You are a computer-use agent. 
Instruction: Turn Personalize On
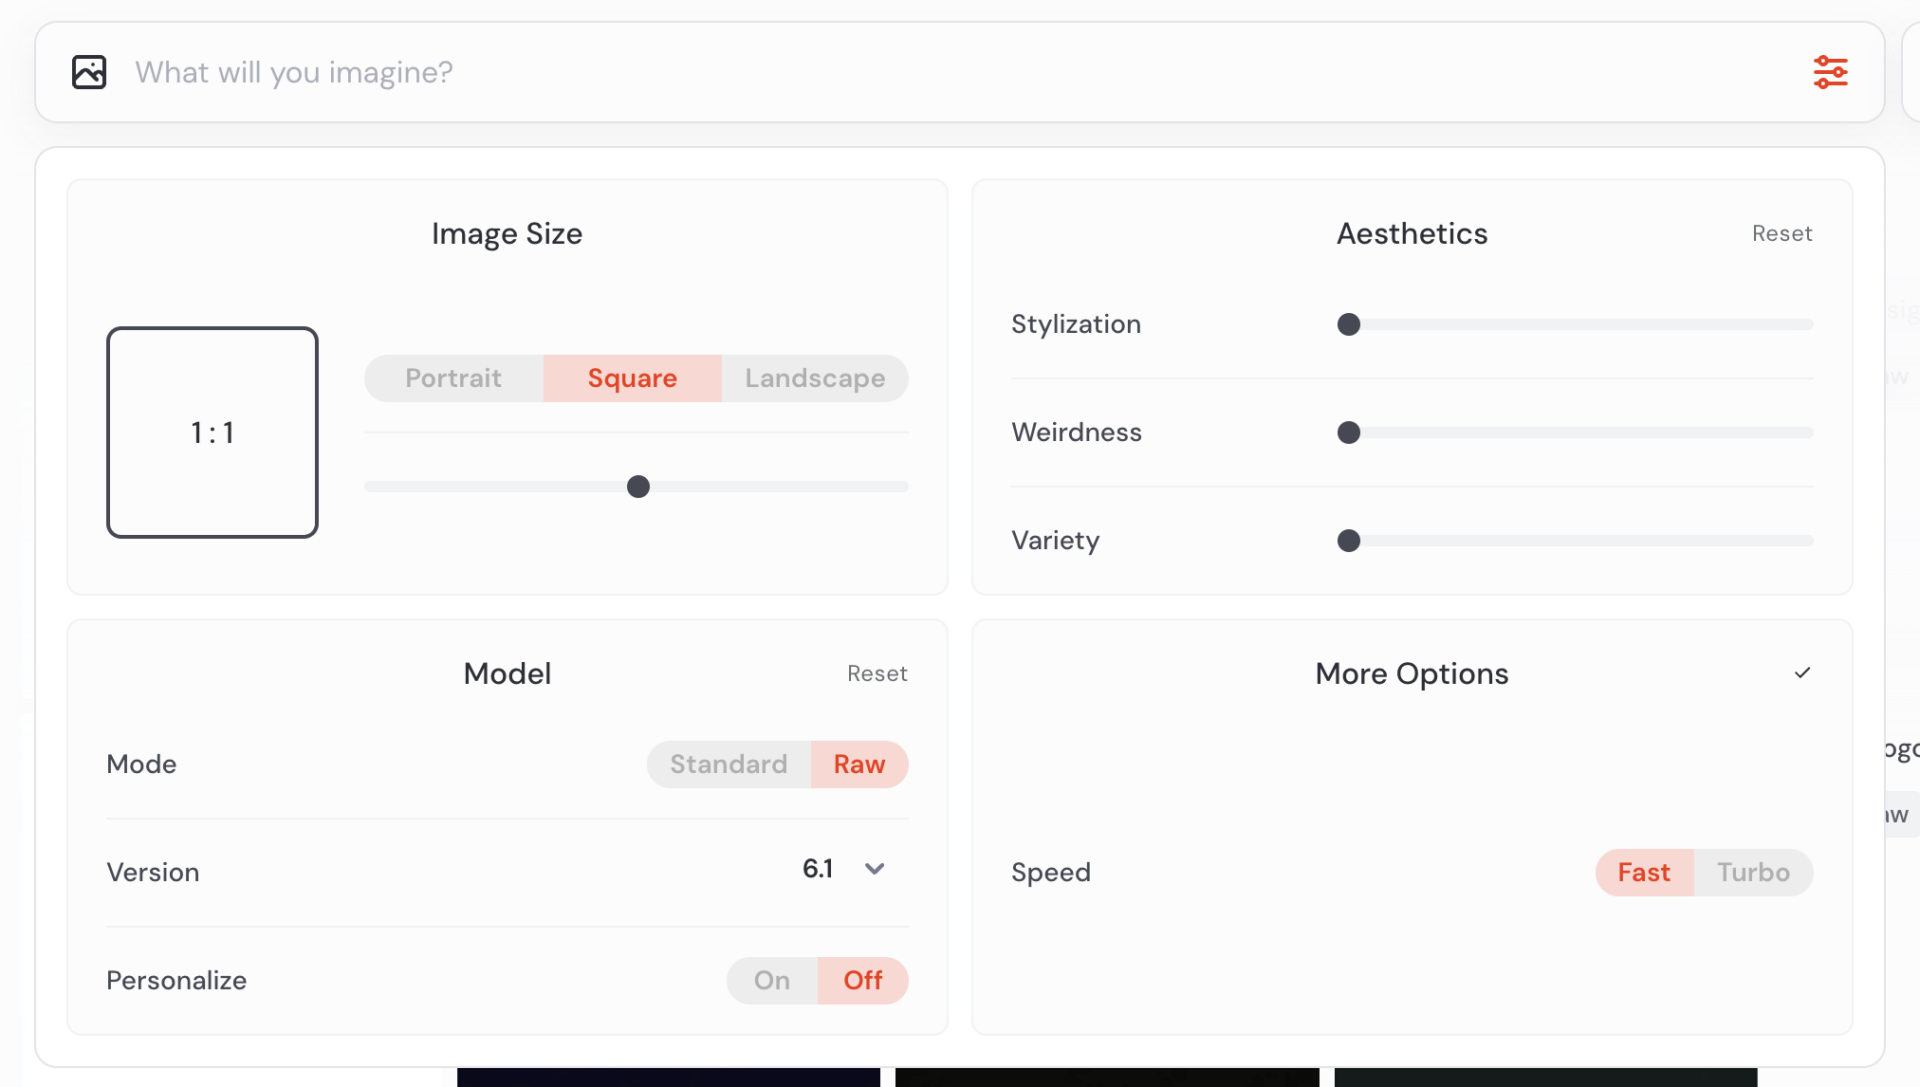771,980
